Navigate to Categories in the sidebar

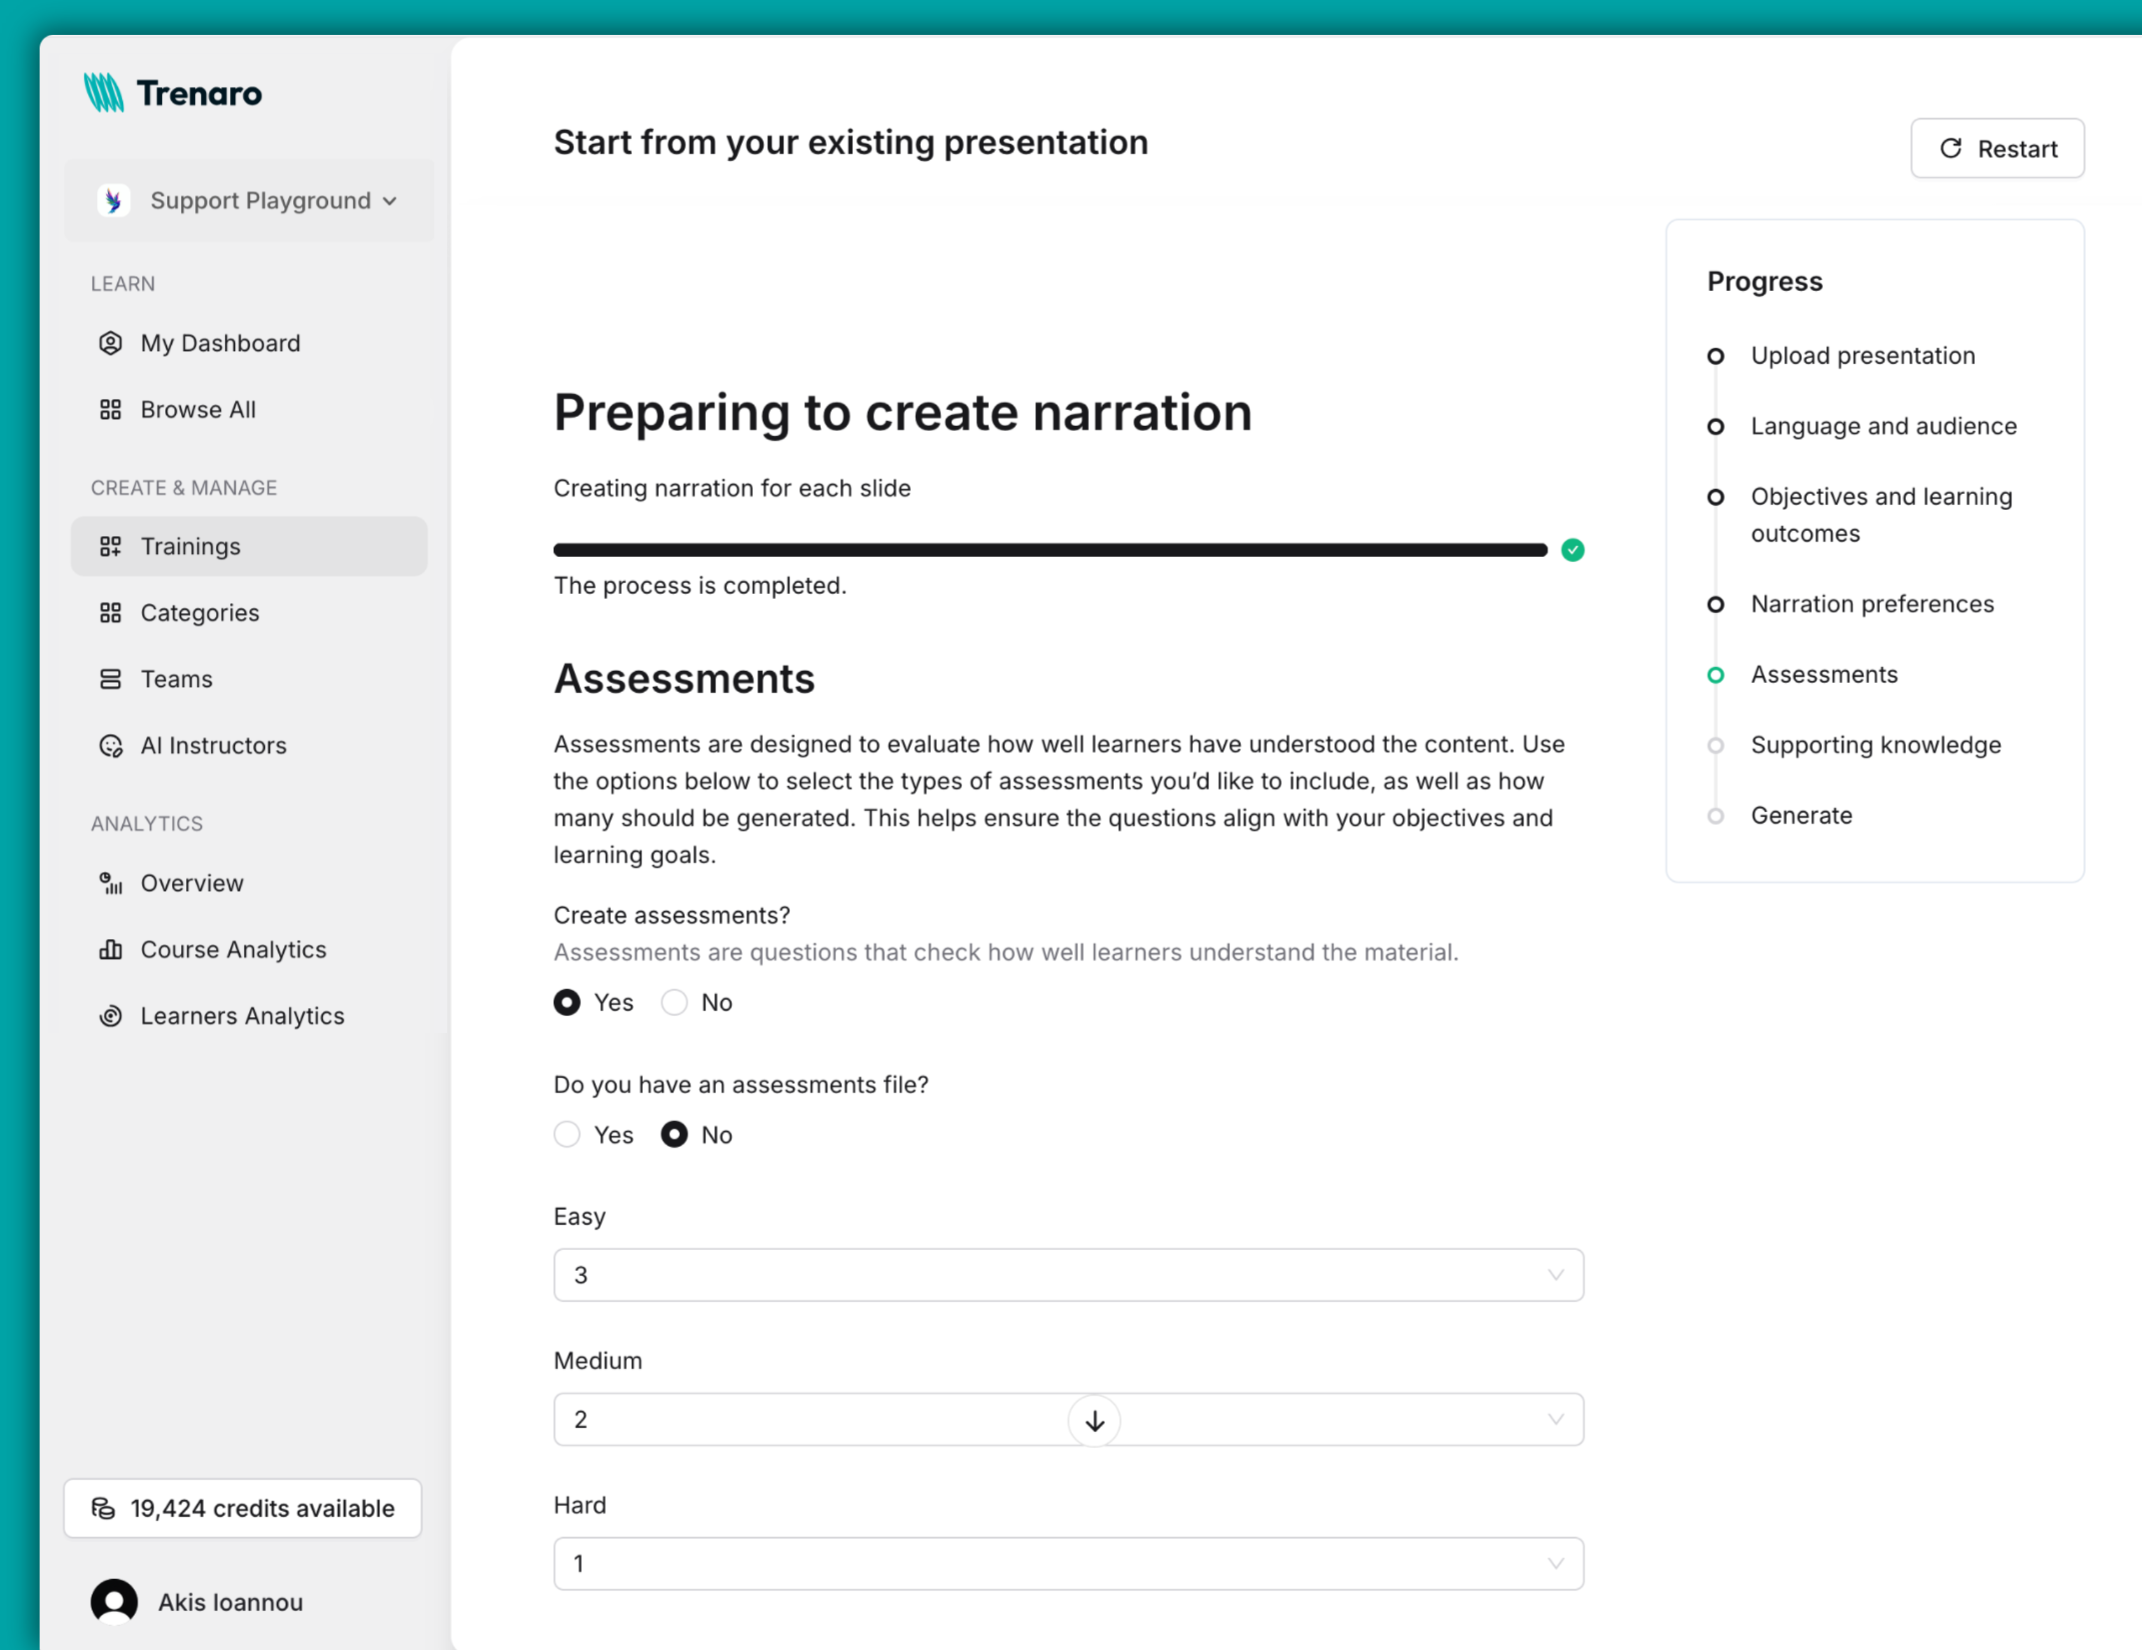coord(199,612)
